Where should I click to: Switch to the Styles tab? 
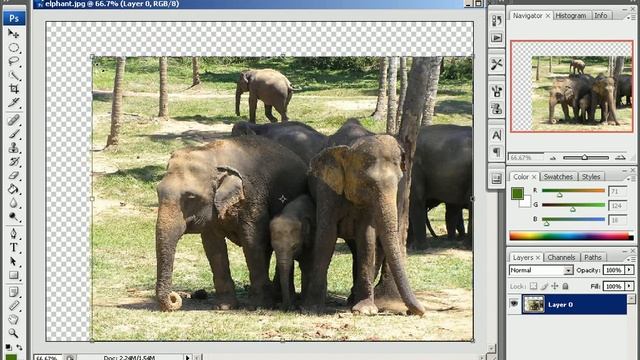tap(591, 177)
